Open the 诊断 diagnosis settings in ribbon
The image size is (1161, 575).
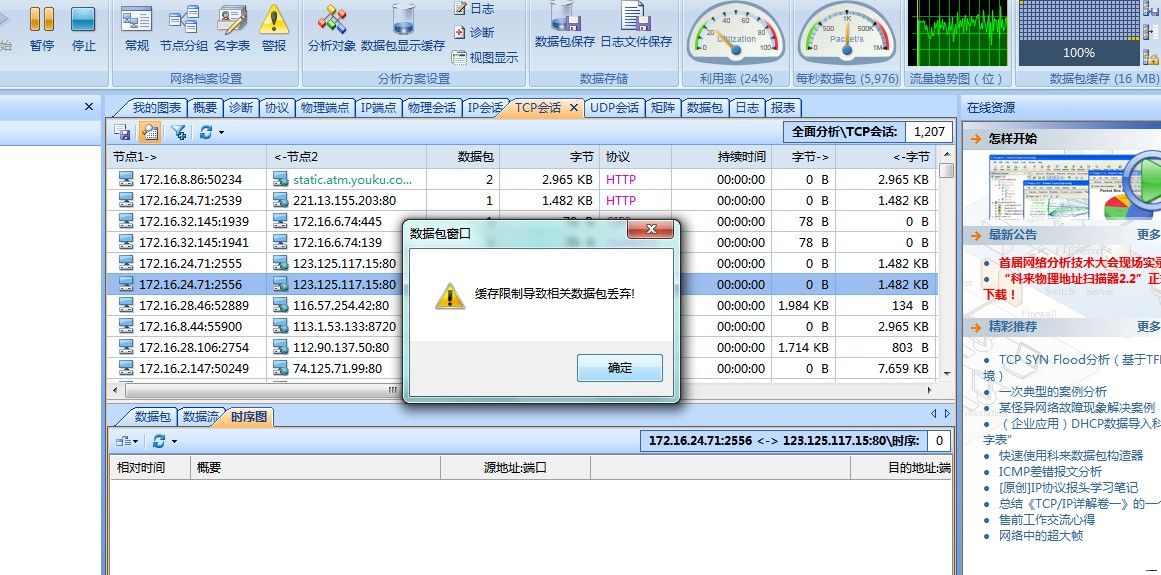473,33
